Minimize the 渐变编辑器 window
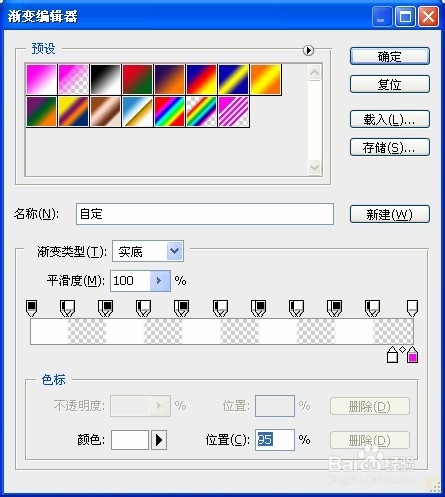Viewport: 445px width, 497px height. [x=382, y=17]
